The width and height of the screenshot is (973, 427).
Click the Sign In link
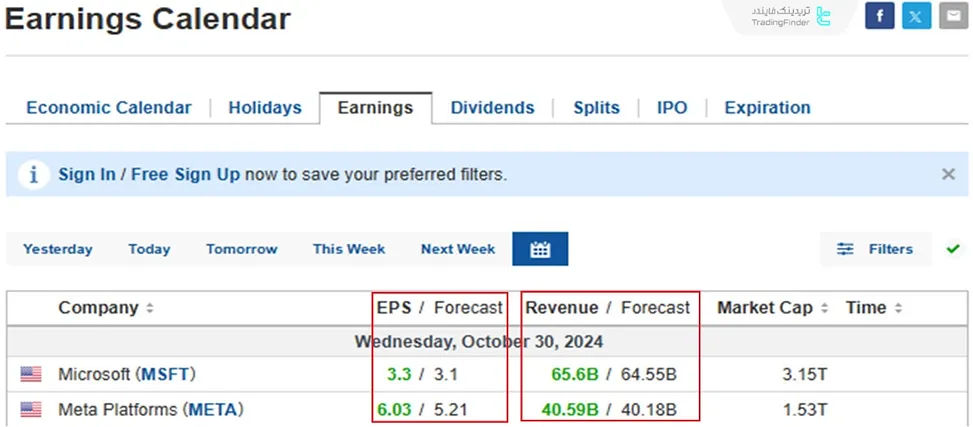(x=87, y=174)
